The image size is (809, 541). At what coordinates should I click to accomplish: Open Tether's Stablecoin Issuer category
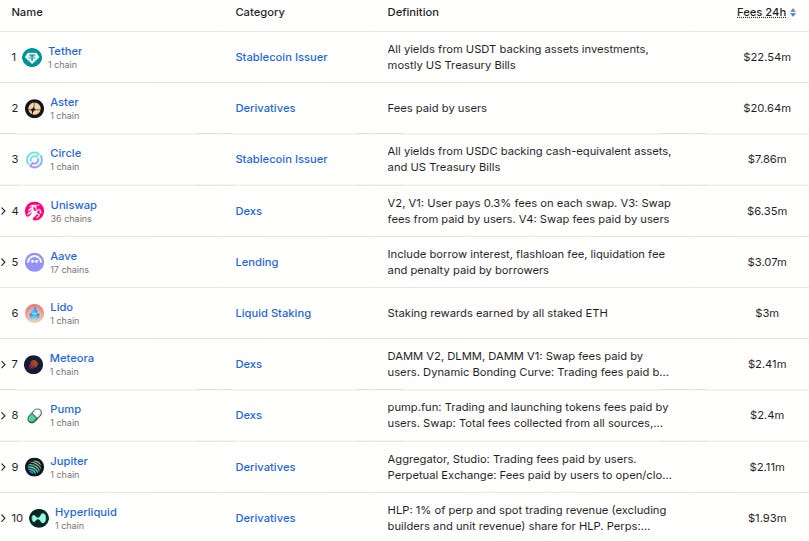point(281,57)
